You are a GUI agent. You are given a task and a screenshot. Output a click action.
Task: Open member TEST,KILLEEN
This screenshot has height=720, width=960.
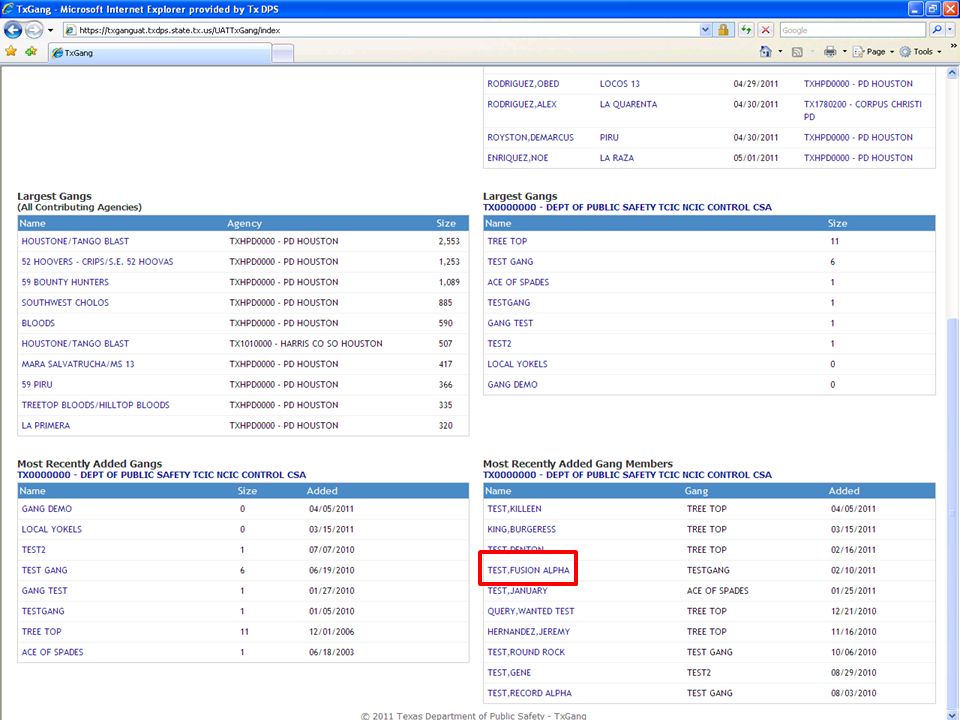514,509
